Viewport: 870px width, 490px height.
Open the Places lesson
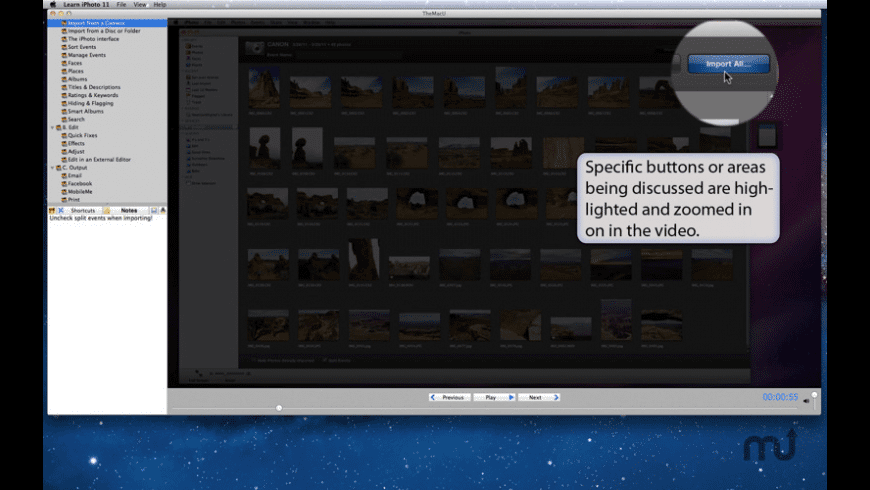click(75, 71)
